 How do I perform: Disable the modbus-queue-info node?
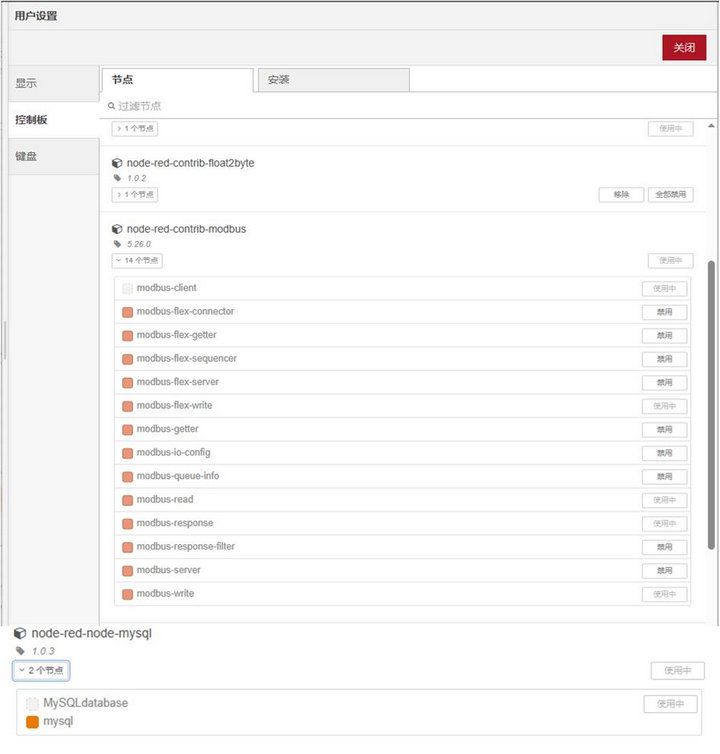tap(664, 477)
